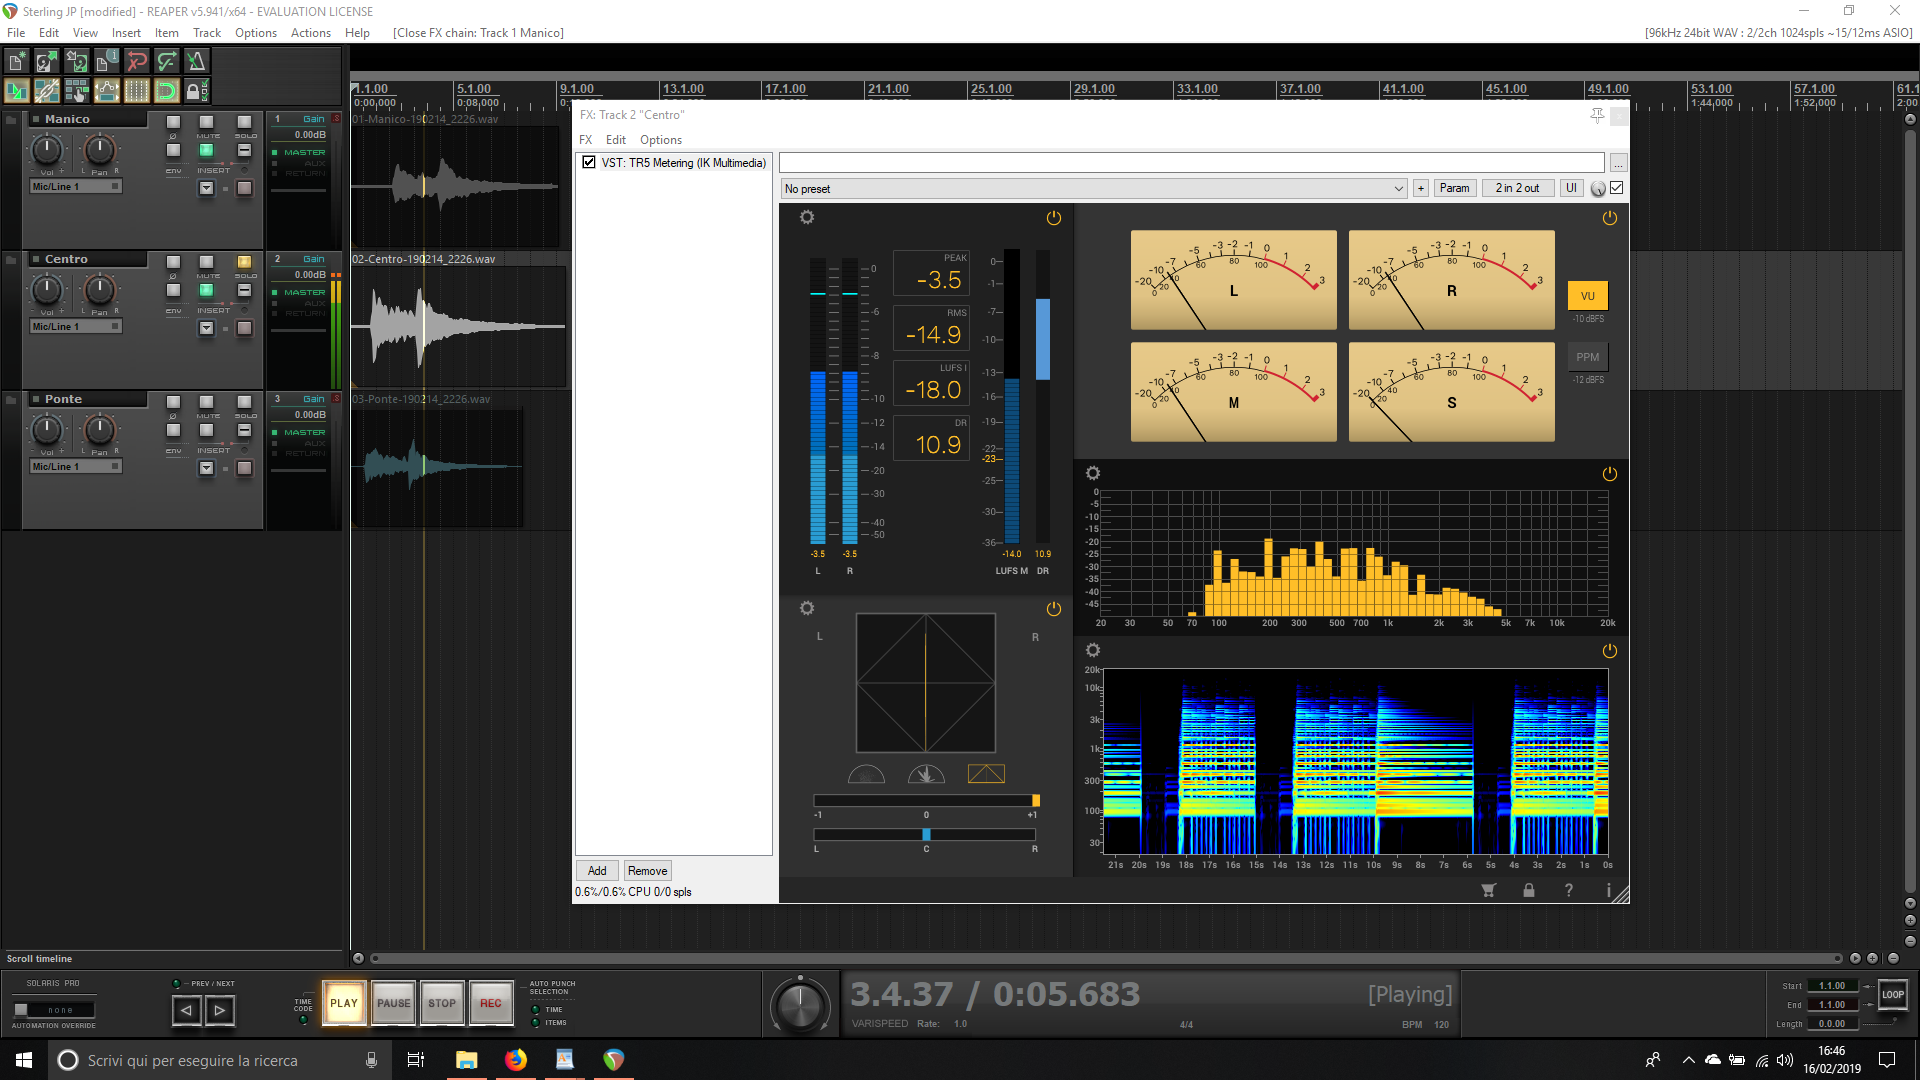This screenshot has height=1080, width=1920.
Task: Mute the Manico track
Action: coord(206,122)
